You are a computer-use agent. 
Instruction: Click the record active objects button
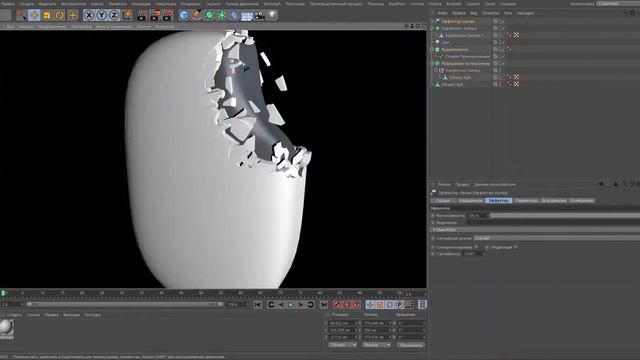[x=337, y=305]
